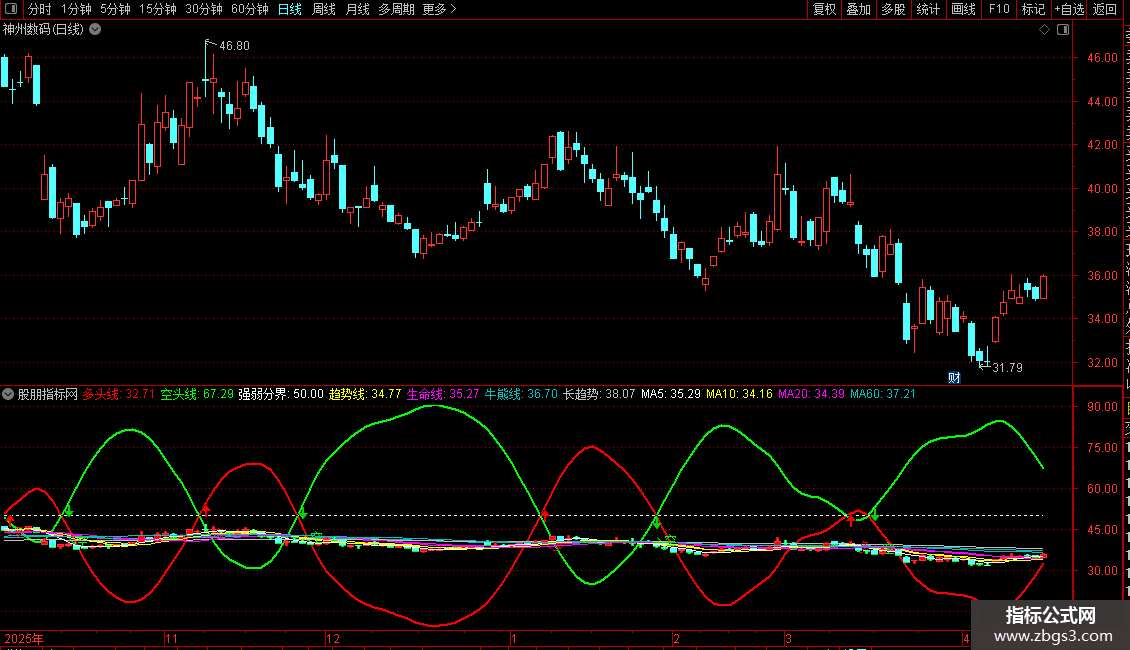The width and height of the screenshot is (1130, 650).
Task: Switch to 周线 weekly chart
Action: click(324, 9)
